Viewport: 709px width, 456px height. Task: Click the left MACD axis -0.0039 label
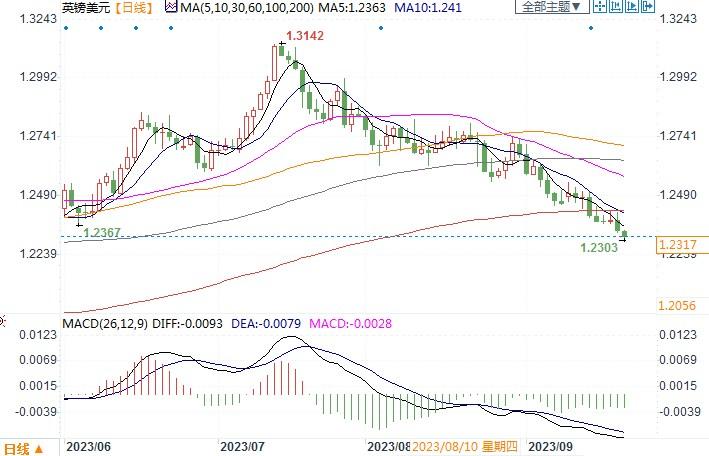(x=37, y=411)
